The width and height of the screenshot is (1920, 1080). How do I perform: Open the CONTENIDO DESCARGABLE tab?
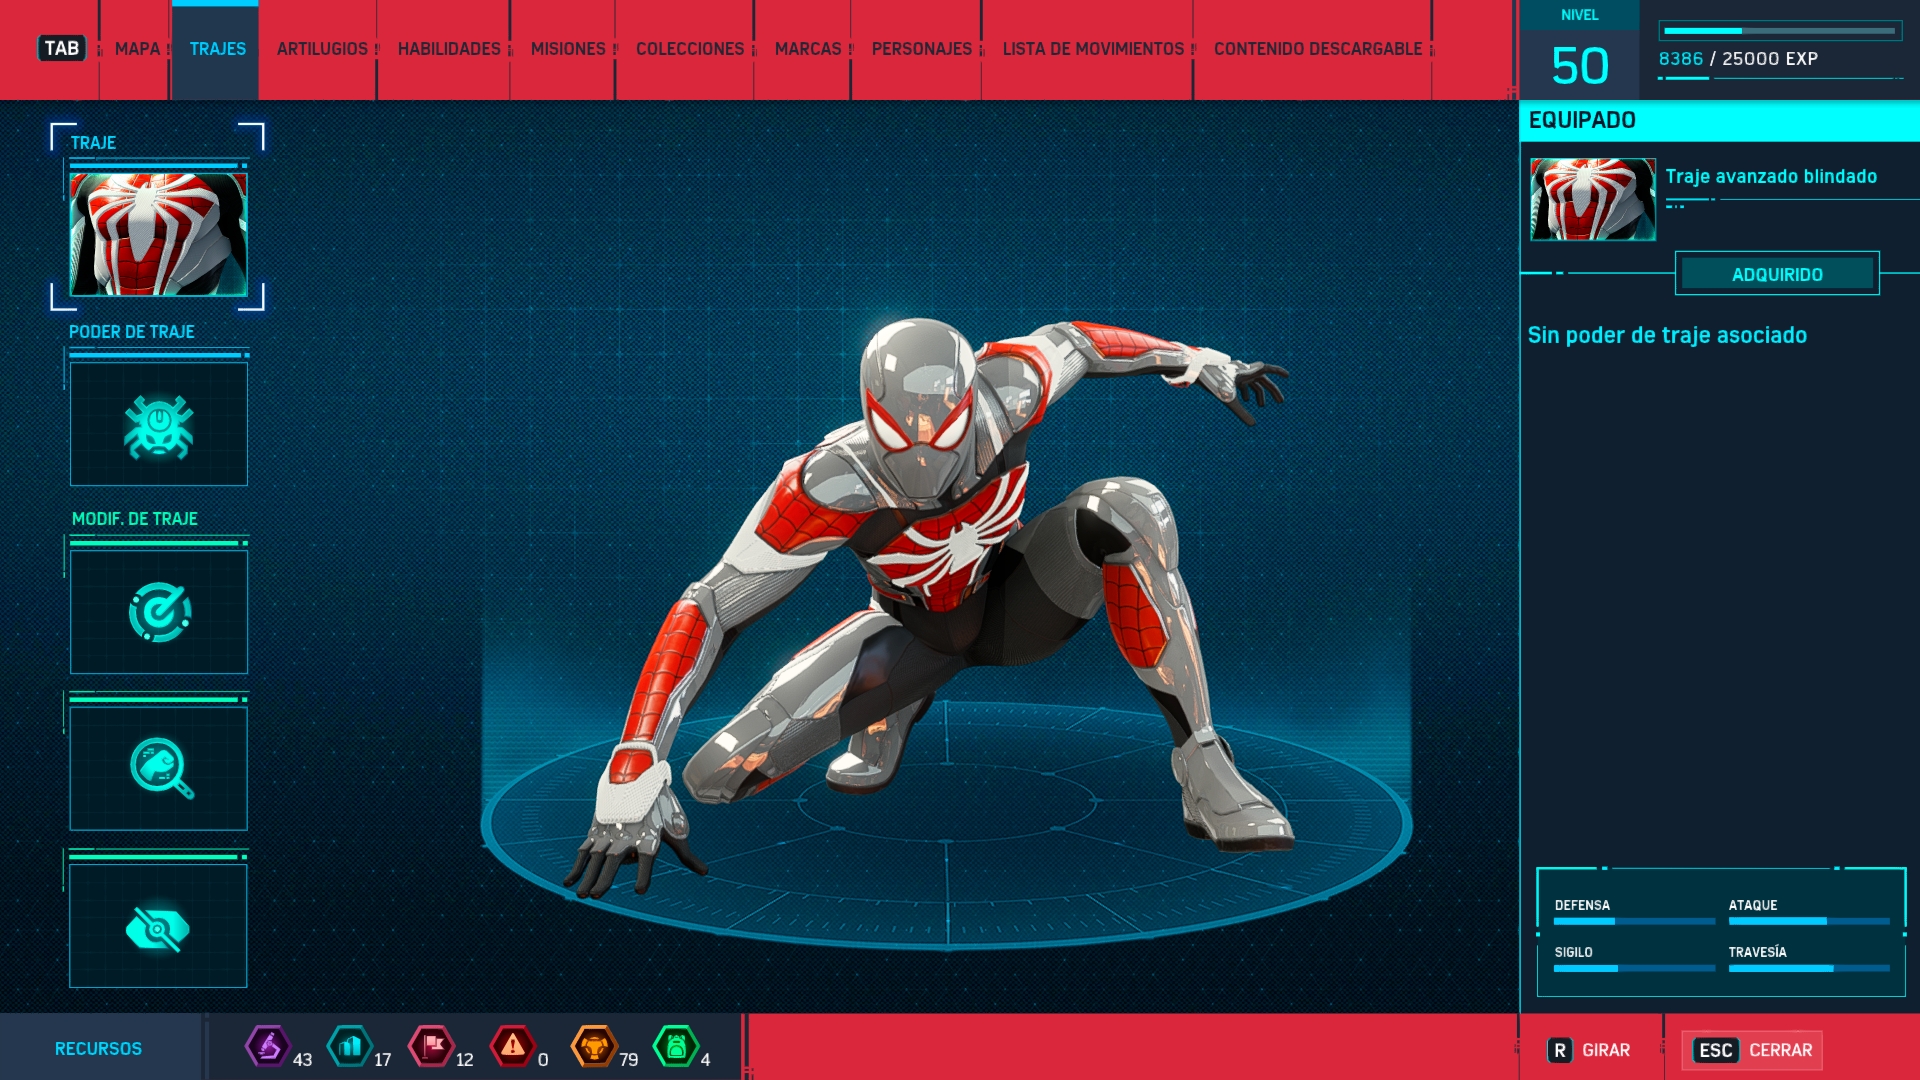[1318, 49]
